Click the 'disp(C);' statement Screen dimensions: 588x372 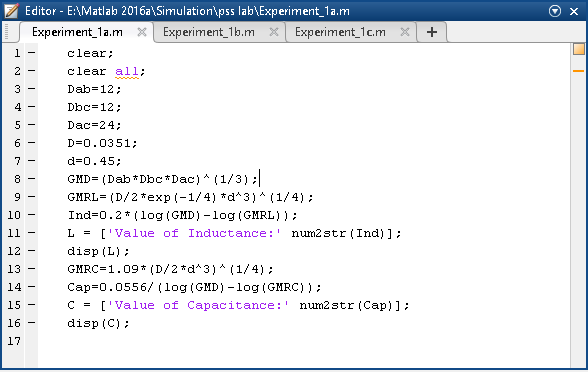(x=98, y=323)
